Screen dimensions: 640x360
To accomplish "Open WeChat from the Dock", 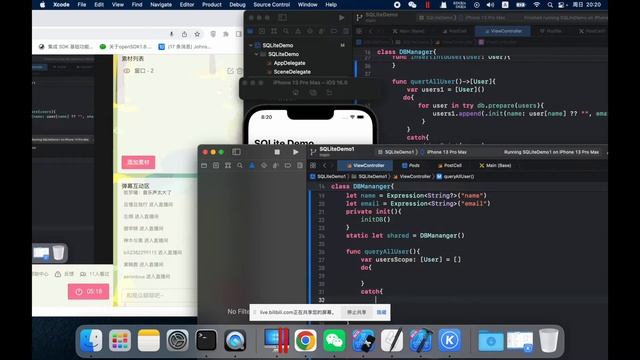I will 334,340.
